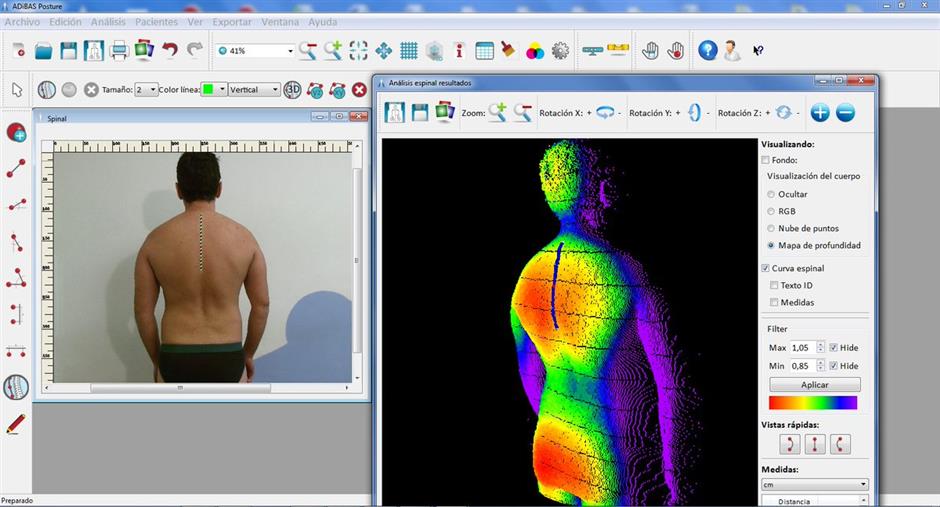Enable the Texto ID checkbox
The width and height of the screenshot is (940, 507).
click(x=774, y=285)
